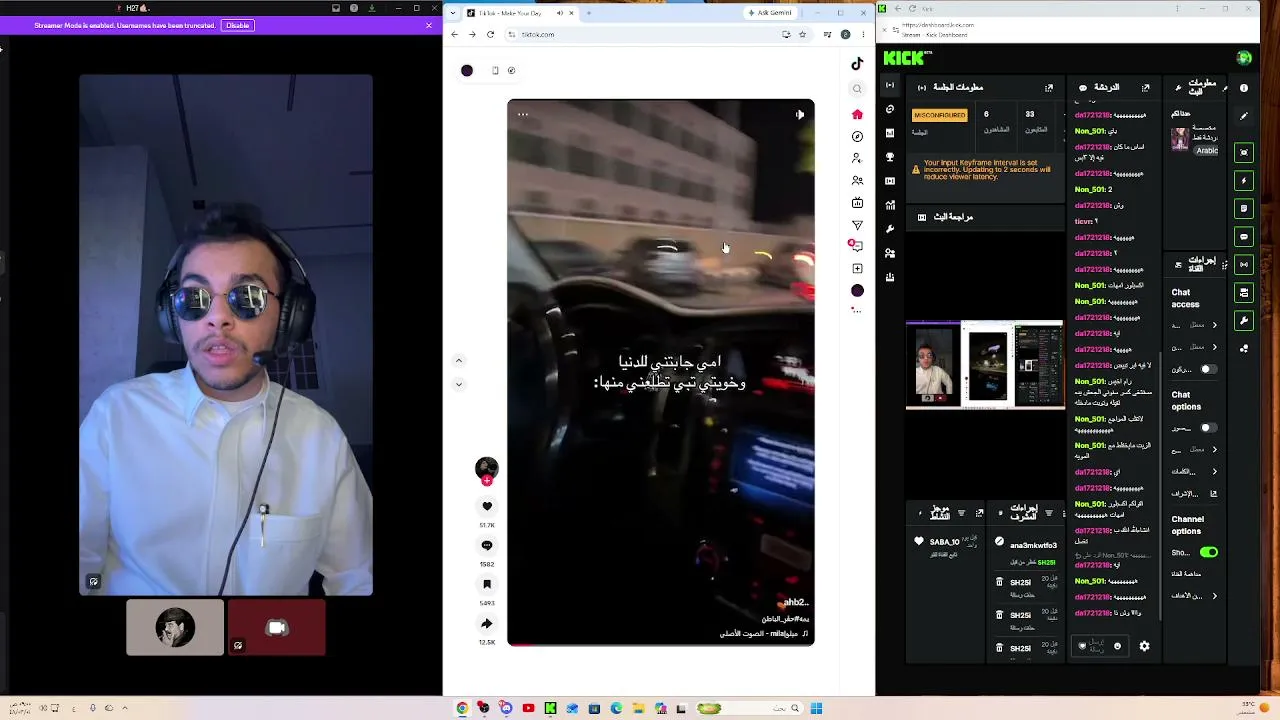Click TikTok search magnifier icon
Viewport: 1280px width, 720px height.
tap(857, 89)
